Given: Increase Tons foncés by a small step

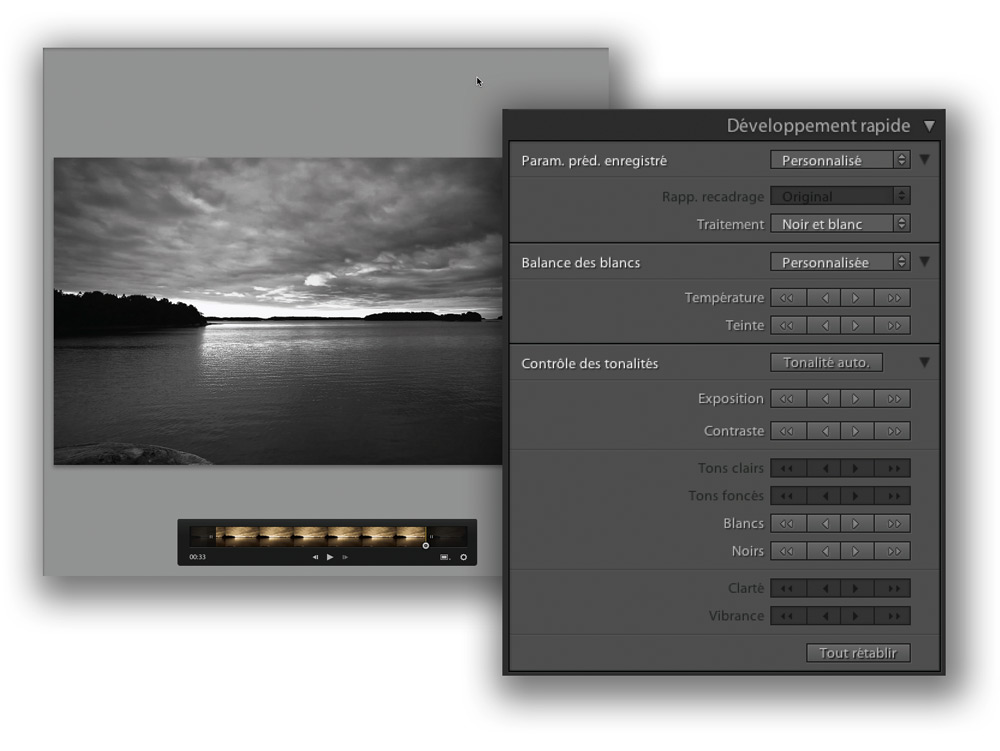Looking at the screenshot, I should pyautogui.click(x=857, y=495).
